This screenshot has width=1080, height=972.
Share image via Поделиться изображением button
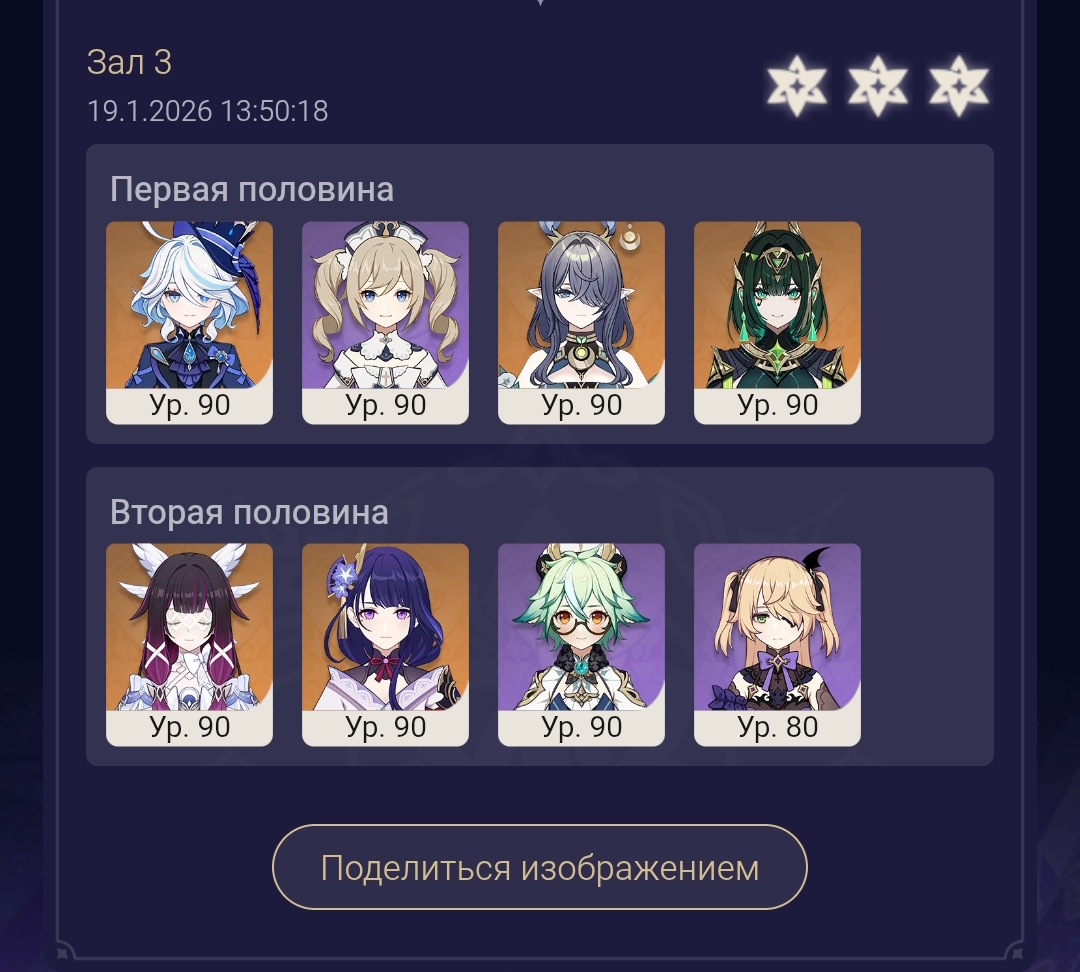(539, 867)
